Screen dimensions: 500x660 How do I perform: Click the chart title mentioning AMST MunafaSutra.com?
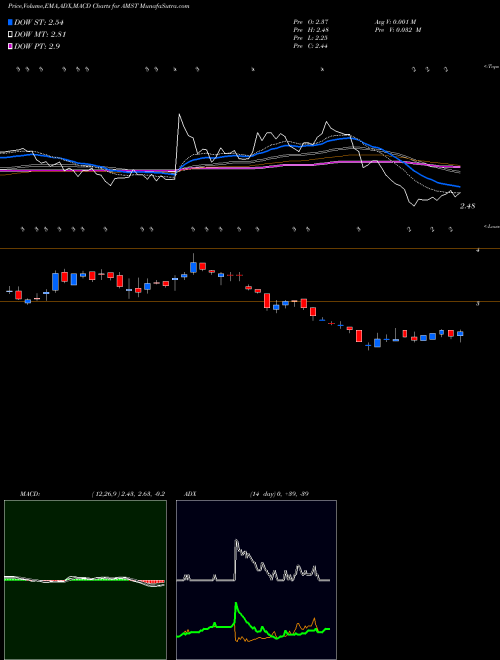point(98,6)
